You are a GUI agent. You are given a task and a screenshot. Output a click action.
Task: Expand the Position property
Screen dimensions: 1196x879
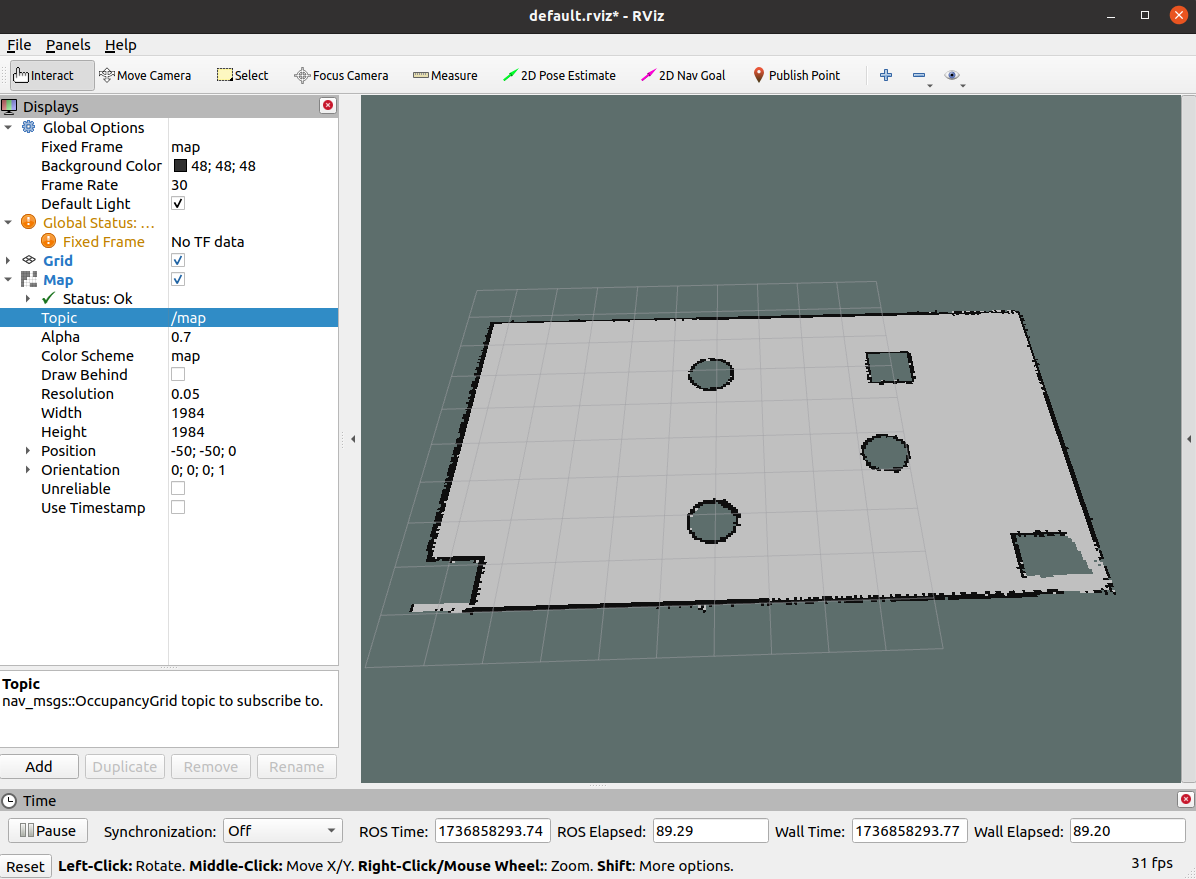tap(28, 451)
